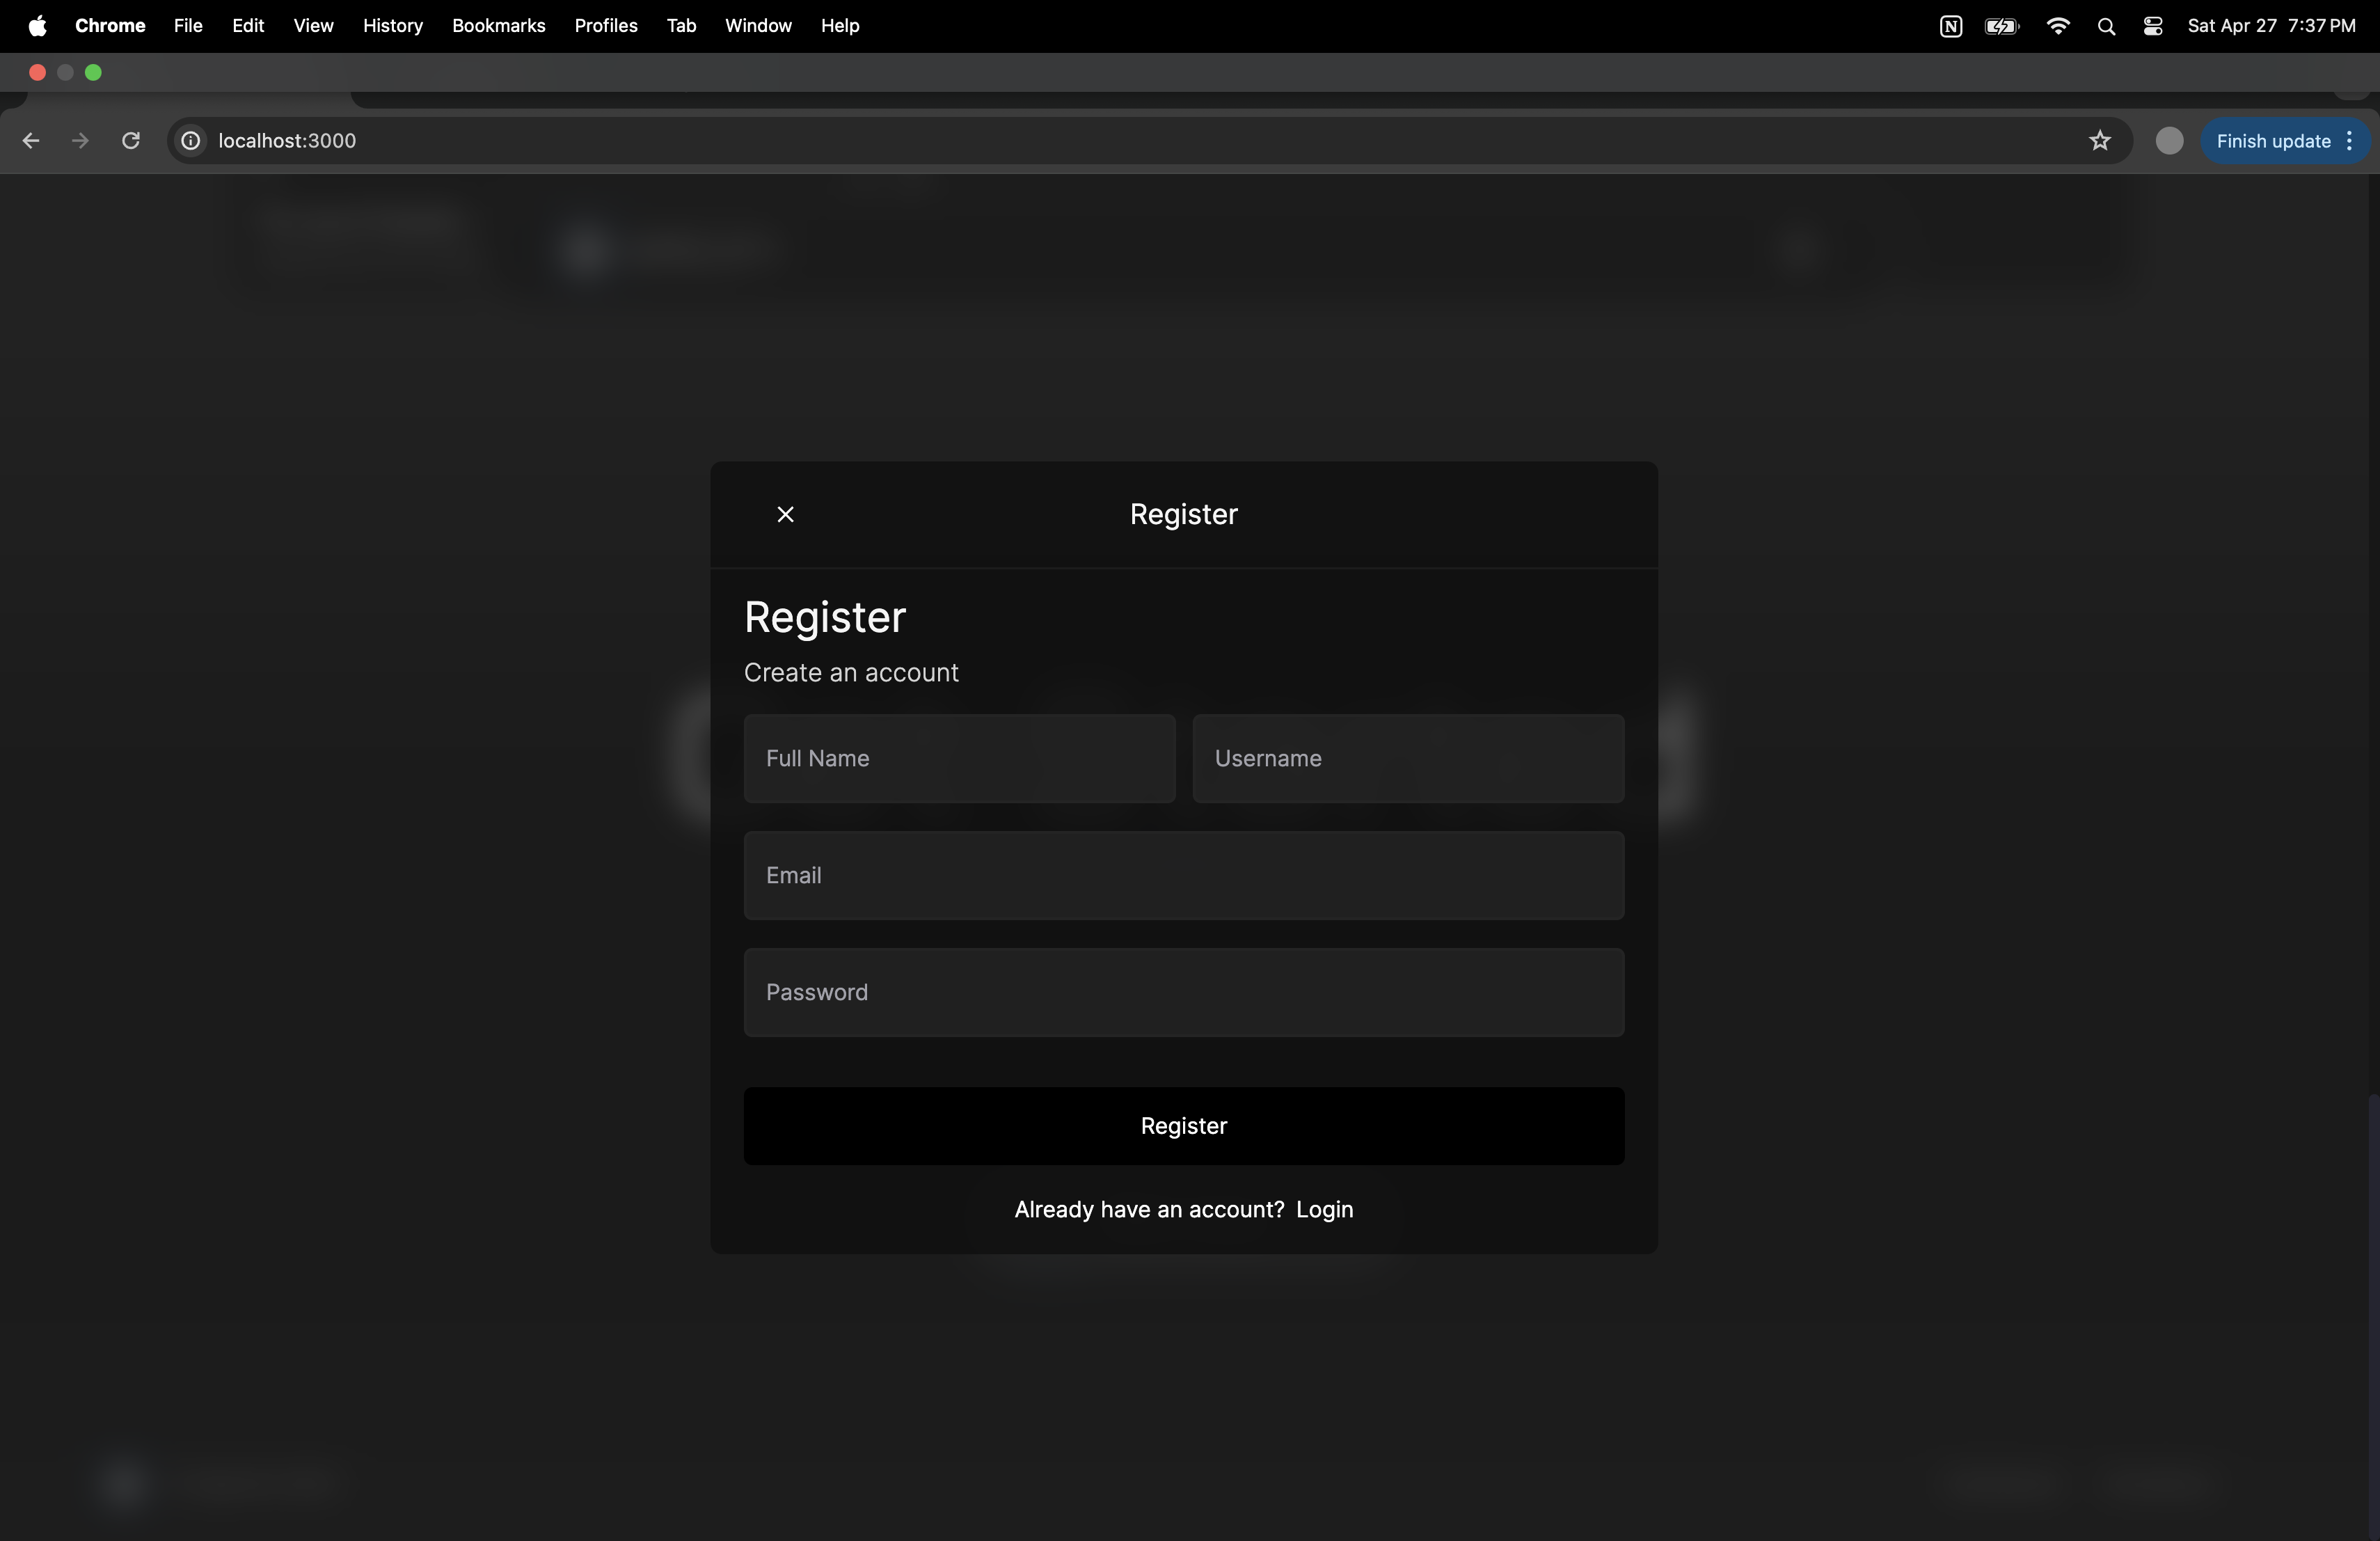Reload the localhost page

131,141
